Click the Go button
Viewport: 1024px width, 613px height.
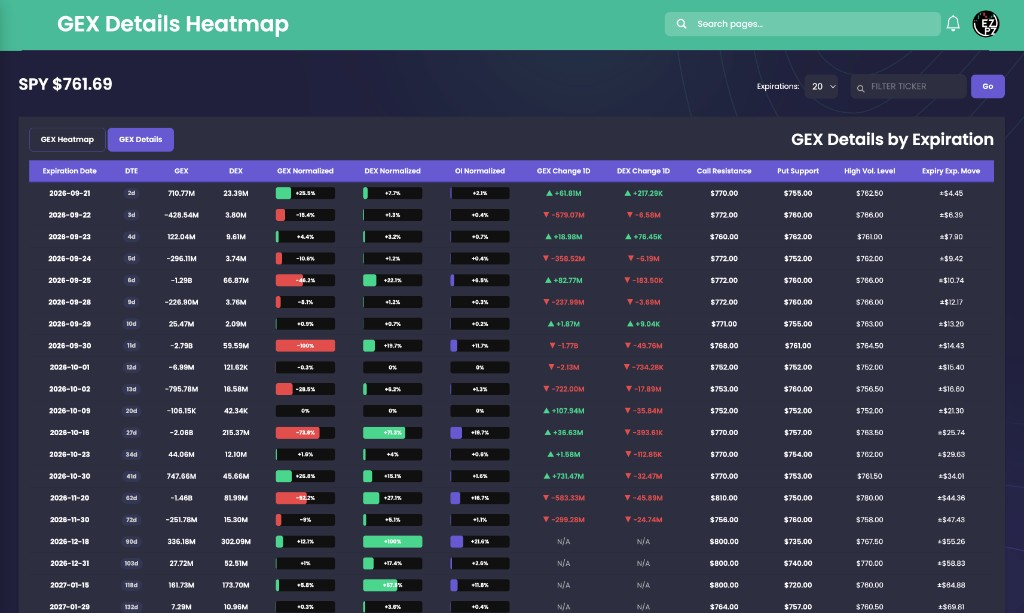coord(987,86)
